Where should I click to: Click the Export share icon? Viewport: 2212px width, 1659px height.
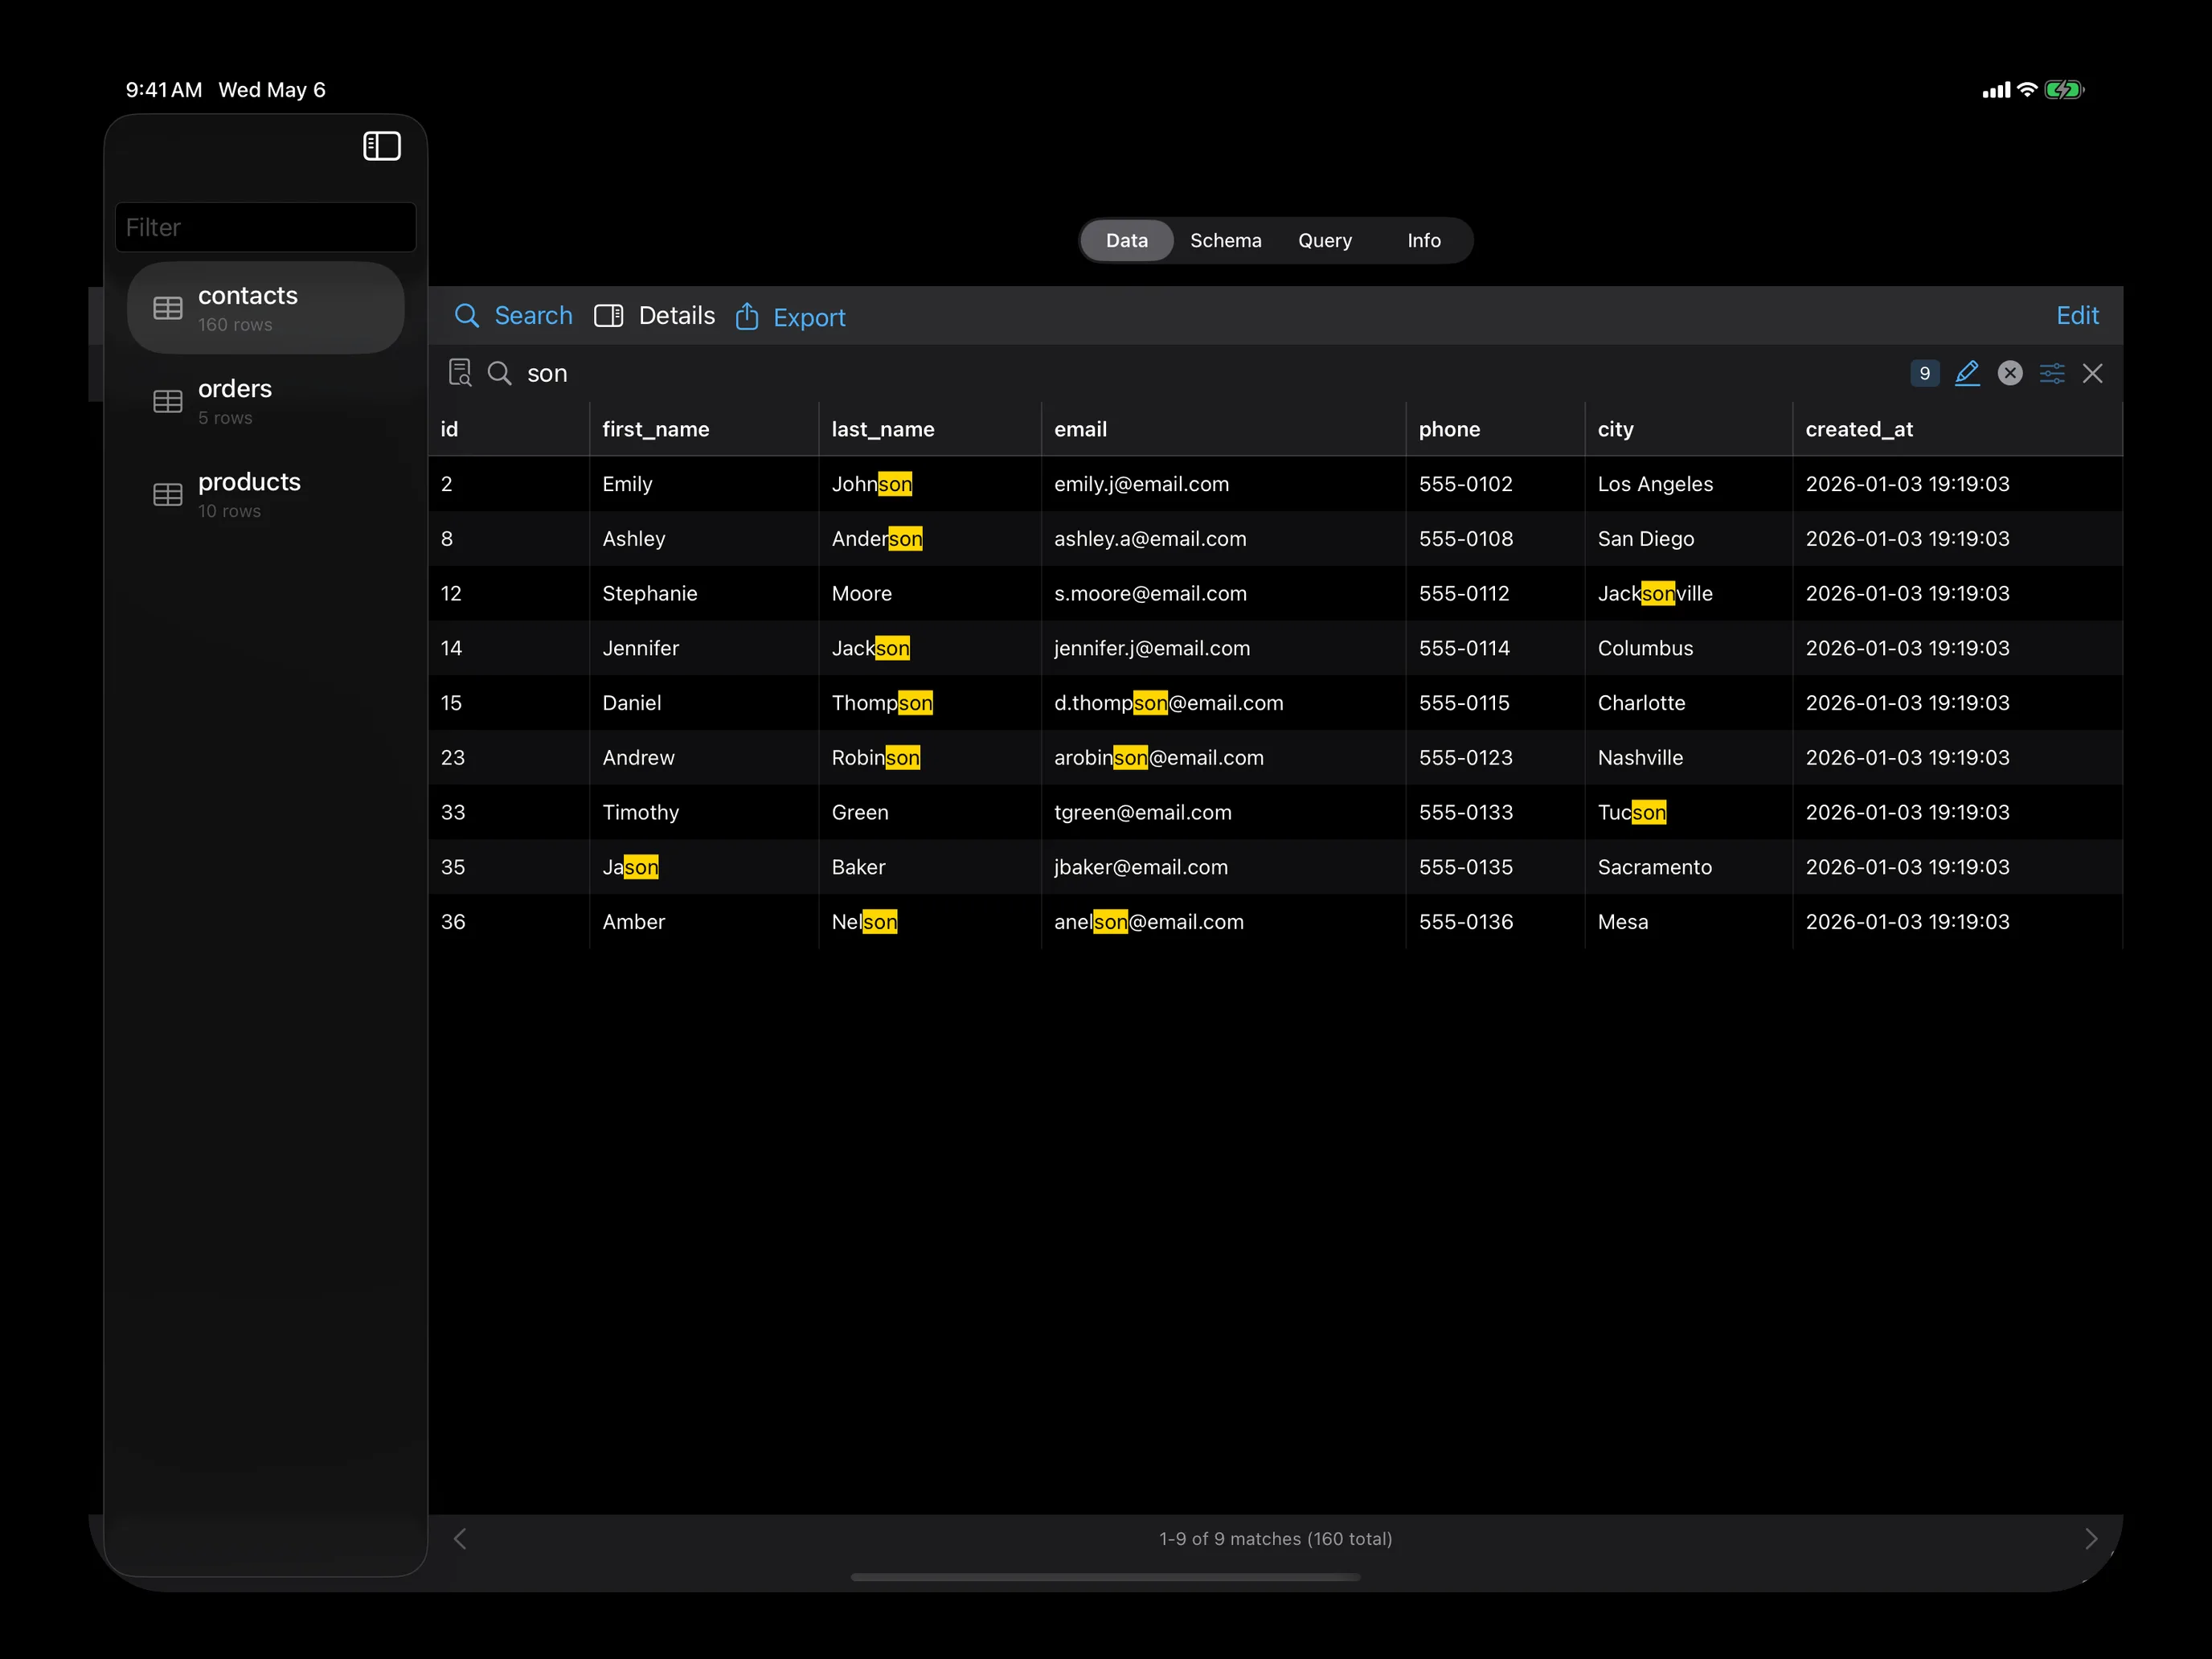coord(747,316)
